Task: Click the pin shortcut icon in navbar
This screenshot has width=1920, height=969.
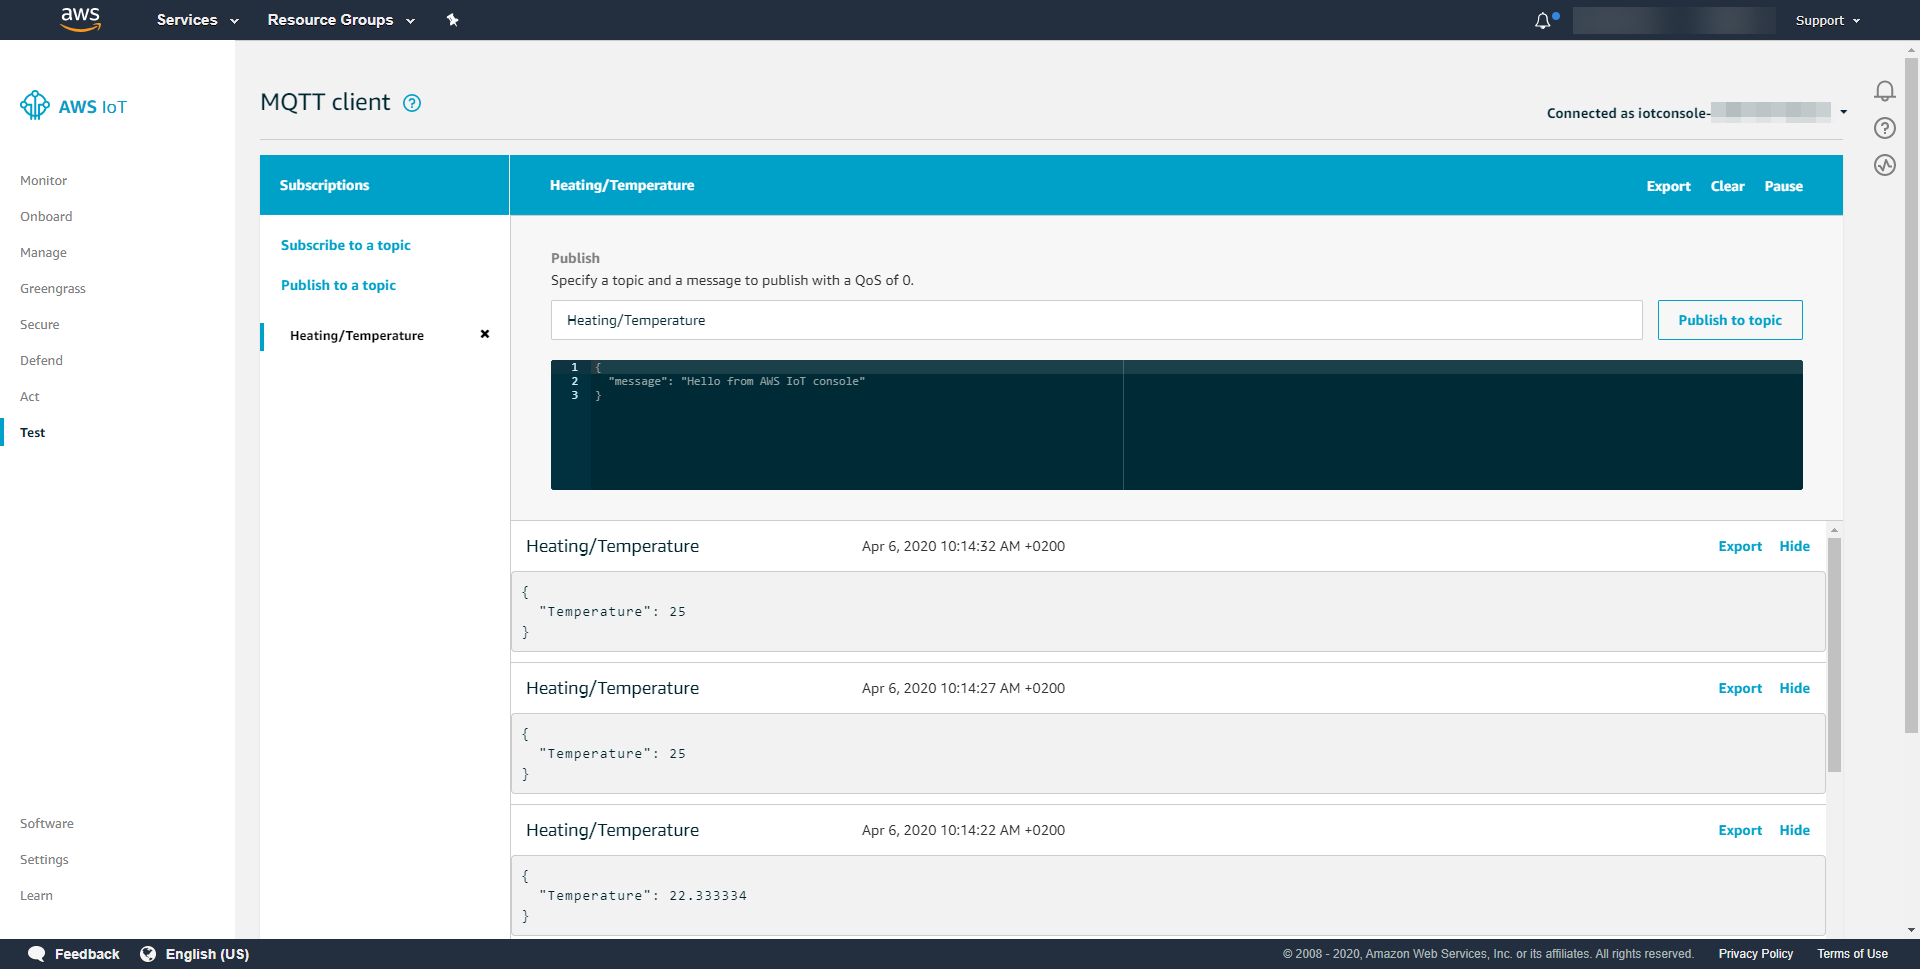Action: 452,20
